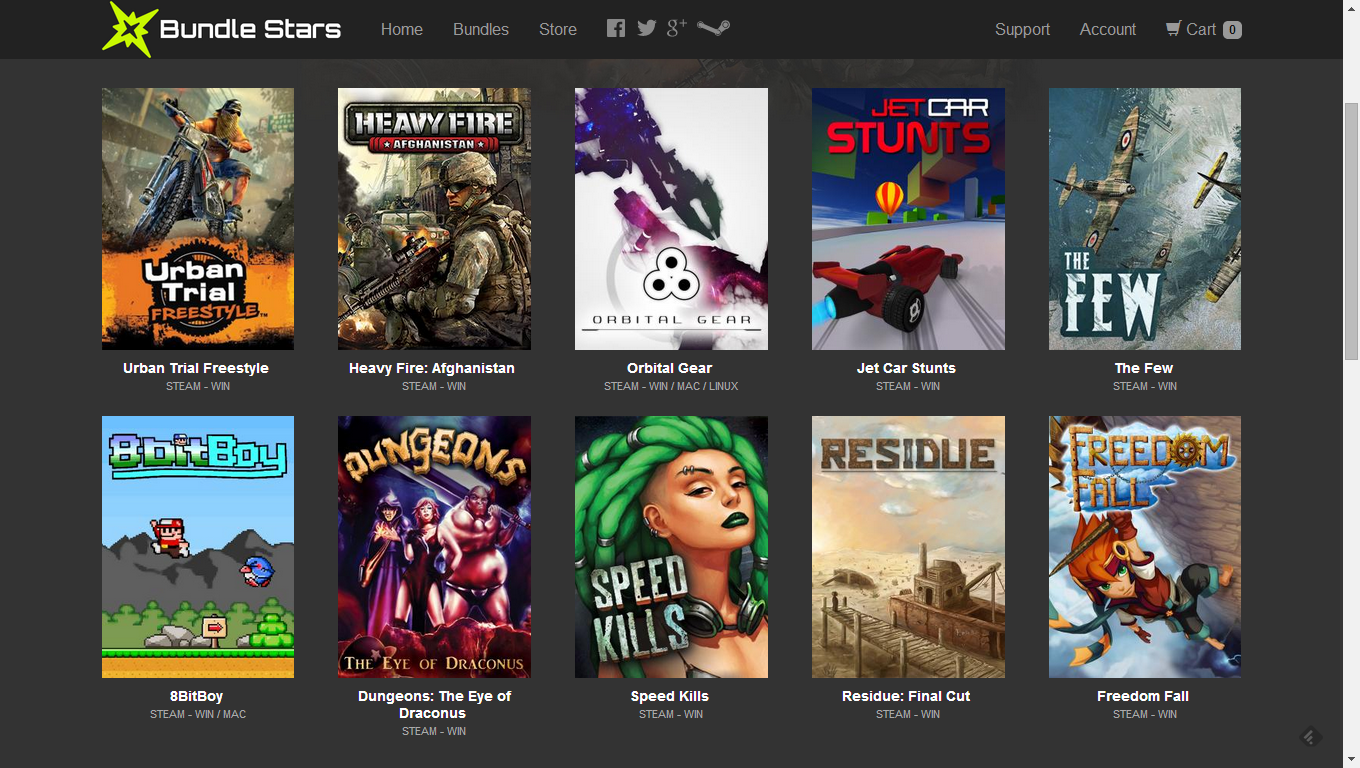
Task: Switch to the Store section
Action: tap(557, 29)
